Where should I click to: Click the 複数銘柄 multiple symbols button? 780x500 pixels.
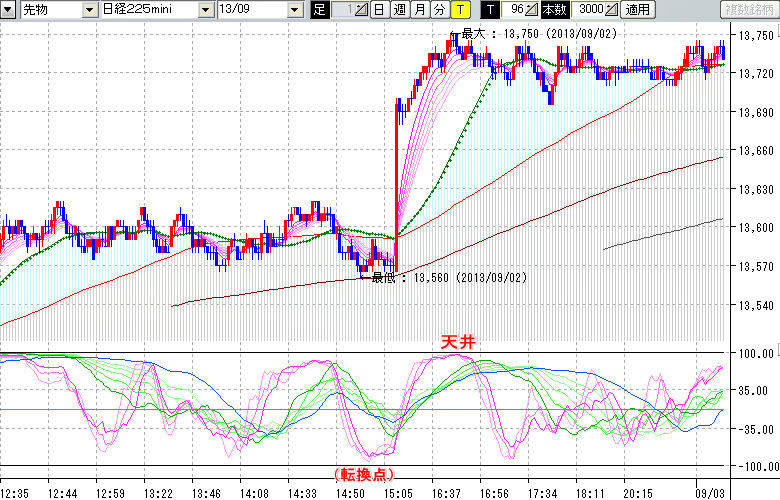click(748, 10)
